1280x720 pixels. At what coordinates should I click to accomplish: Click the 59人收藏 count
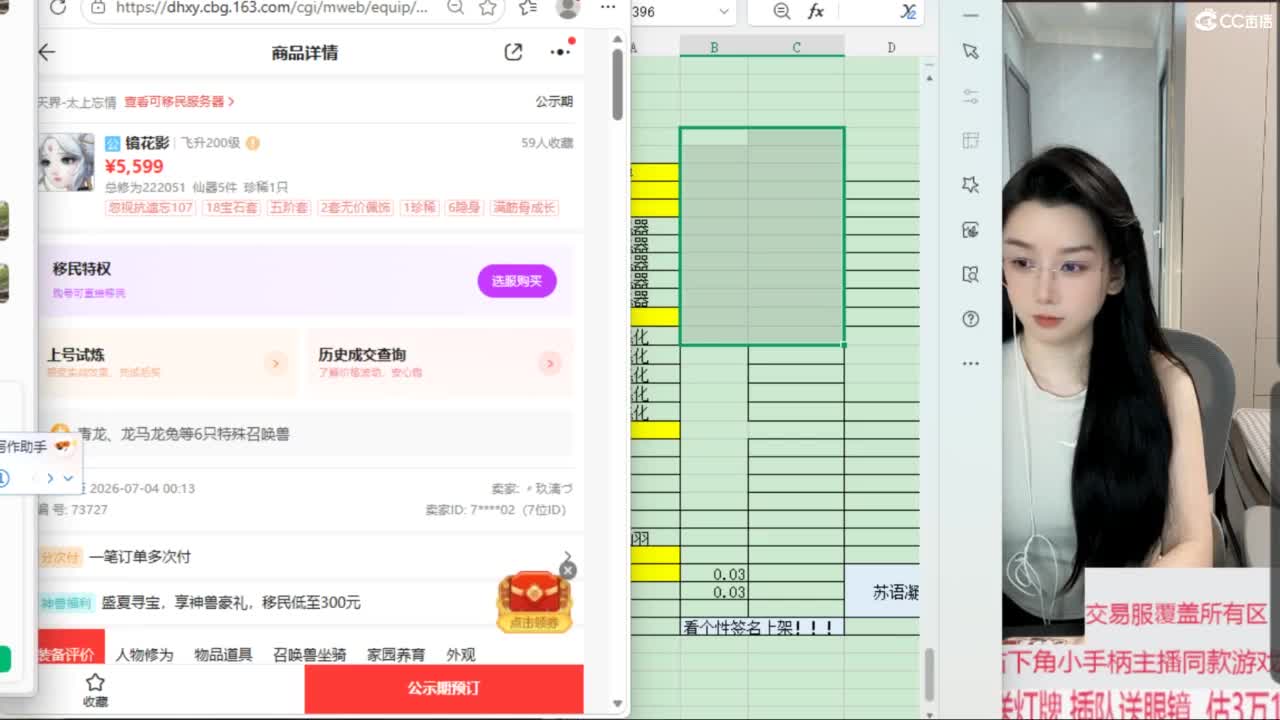pos(547,143)
